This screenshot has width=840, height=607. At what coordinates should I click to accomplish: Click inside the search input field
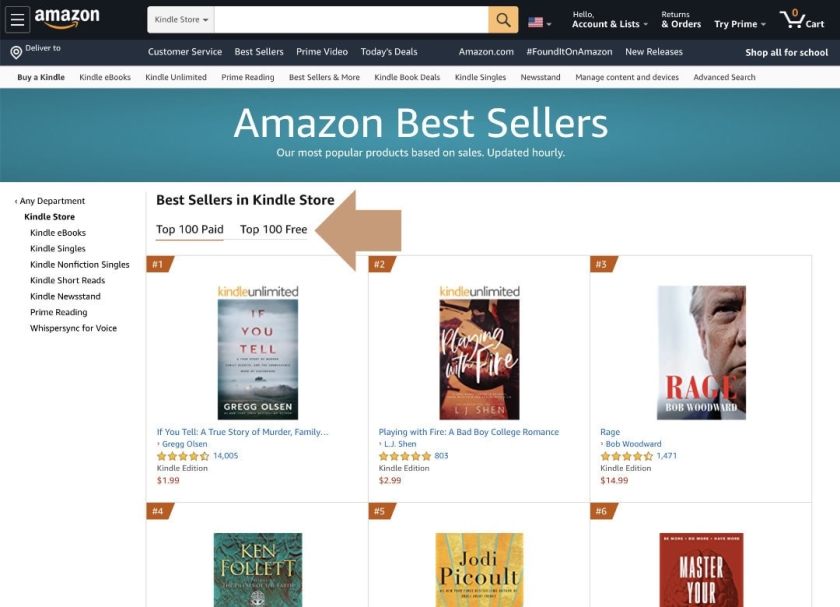coord(350,19)
